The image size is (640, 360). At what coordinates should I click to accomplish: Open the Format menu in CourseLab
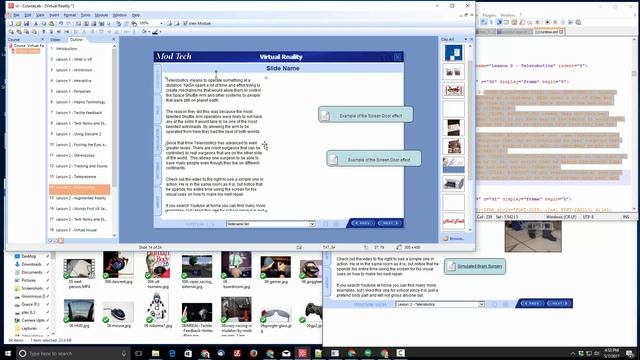point(70,15)
